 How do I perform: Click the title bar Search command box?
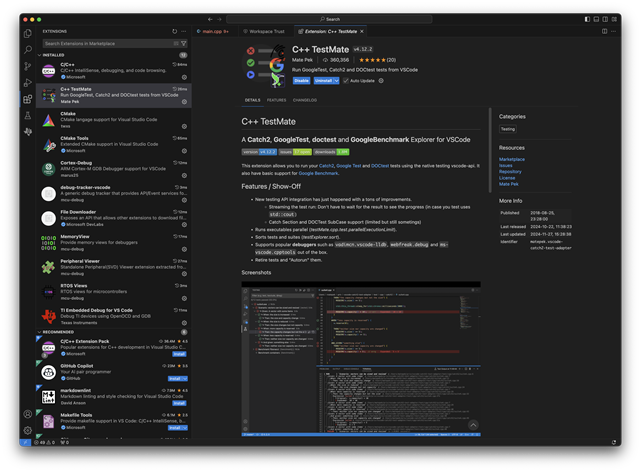[x=329, y=19]
